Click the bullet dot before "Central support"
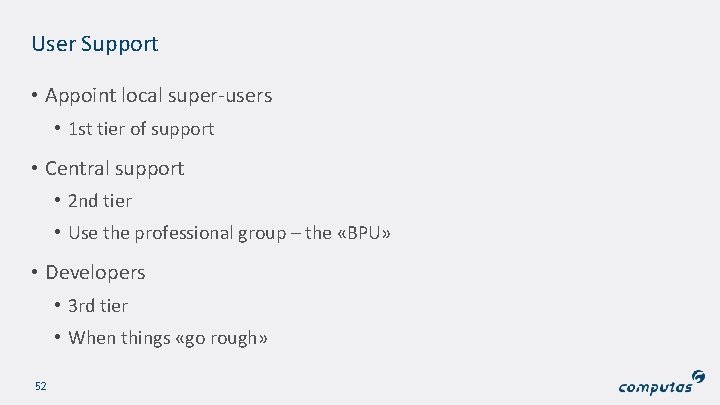Screen dimensions: 720x405 tap(34, 169)
